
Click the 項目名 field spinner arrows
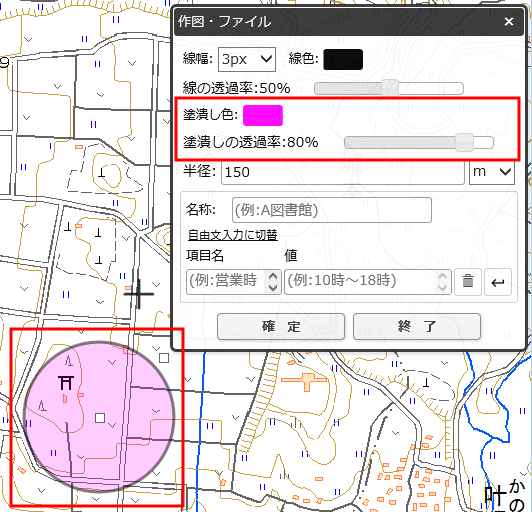tap(273, 282)
